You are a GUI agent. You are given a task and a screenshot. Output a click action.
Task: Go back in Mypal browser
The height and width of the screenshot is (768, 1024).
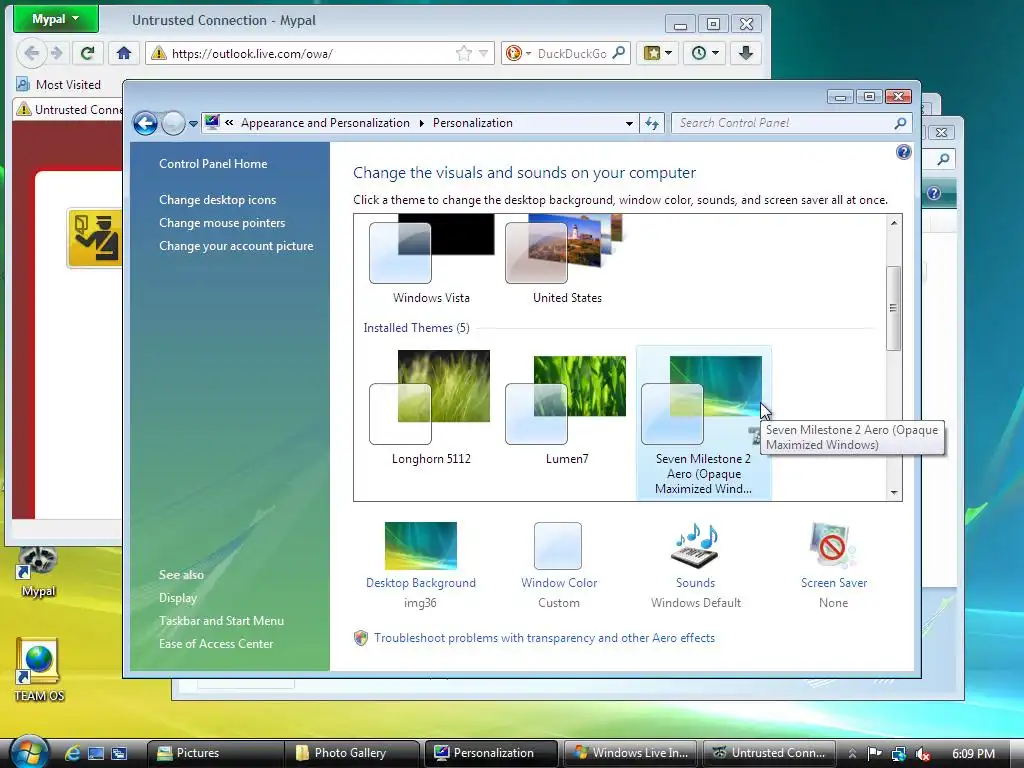pyautogui.click(x=31, y=54)
